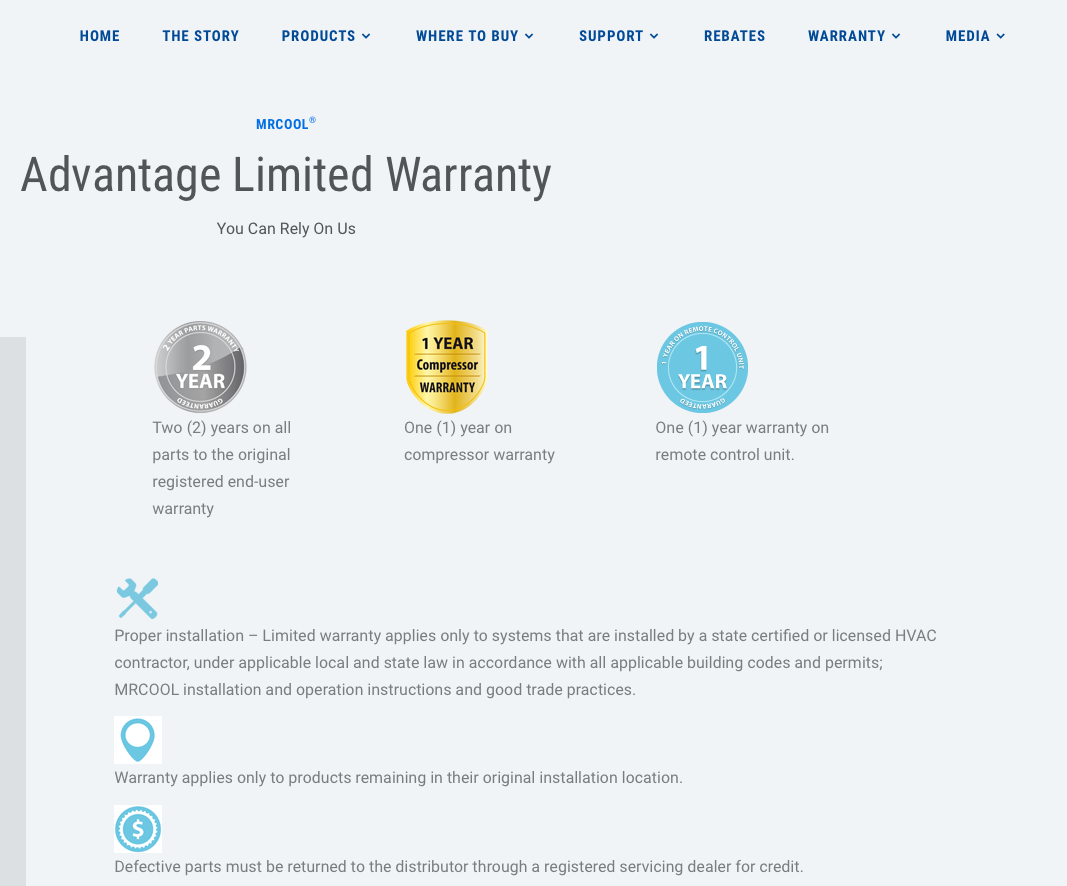Click the dollar sign credit icon

138,829
